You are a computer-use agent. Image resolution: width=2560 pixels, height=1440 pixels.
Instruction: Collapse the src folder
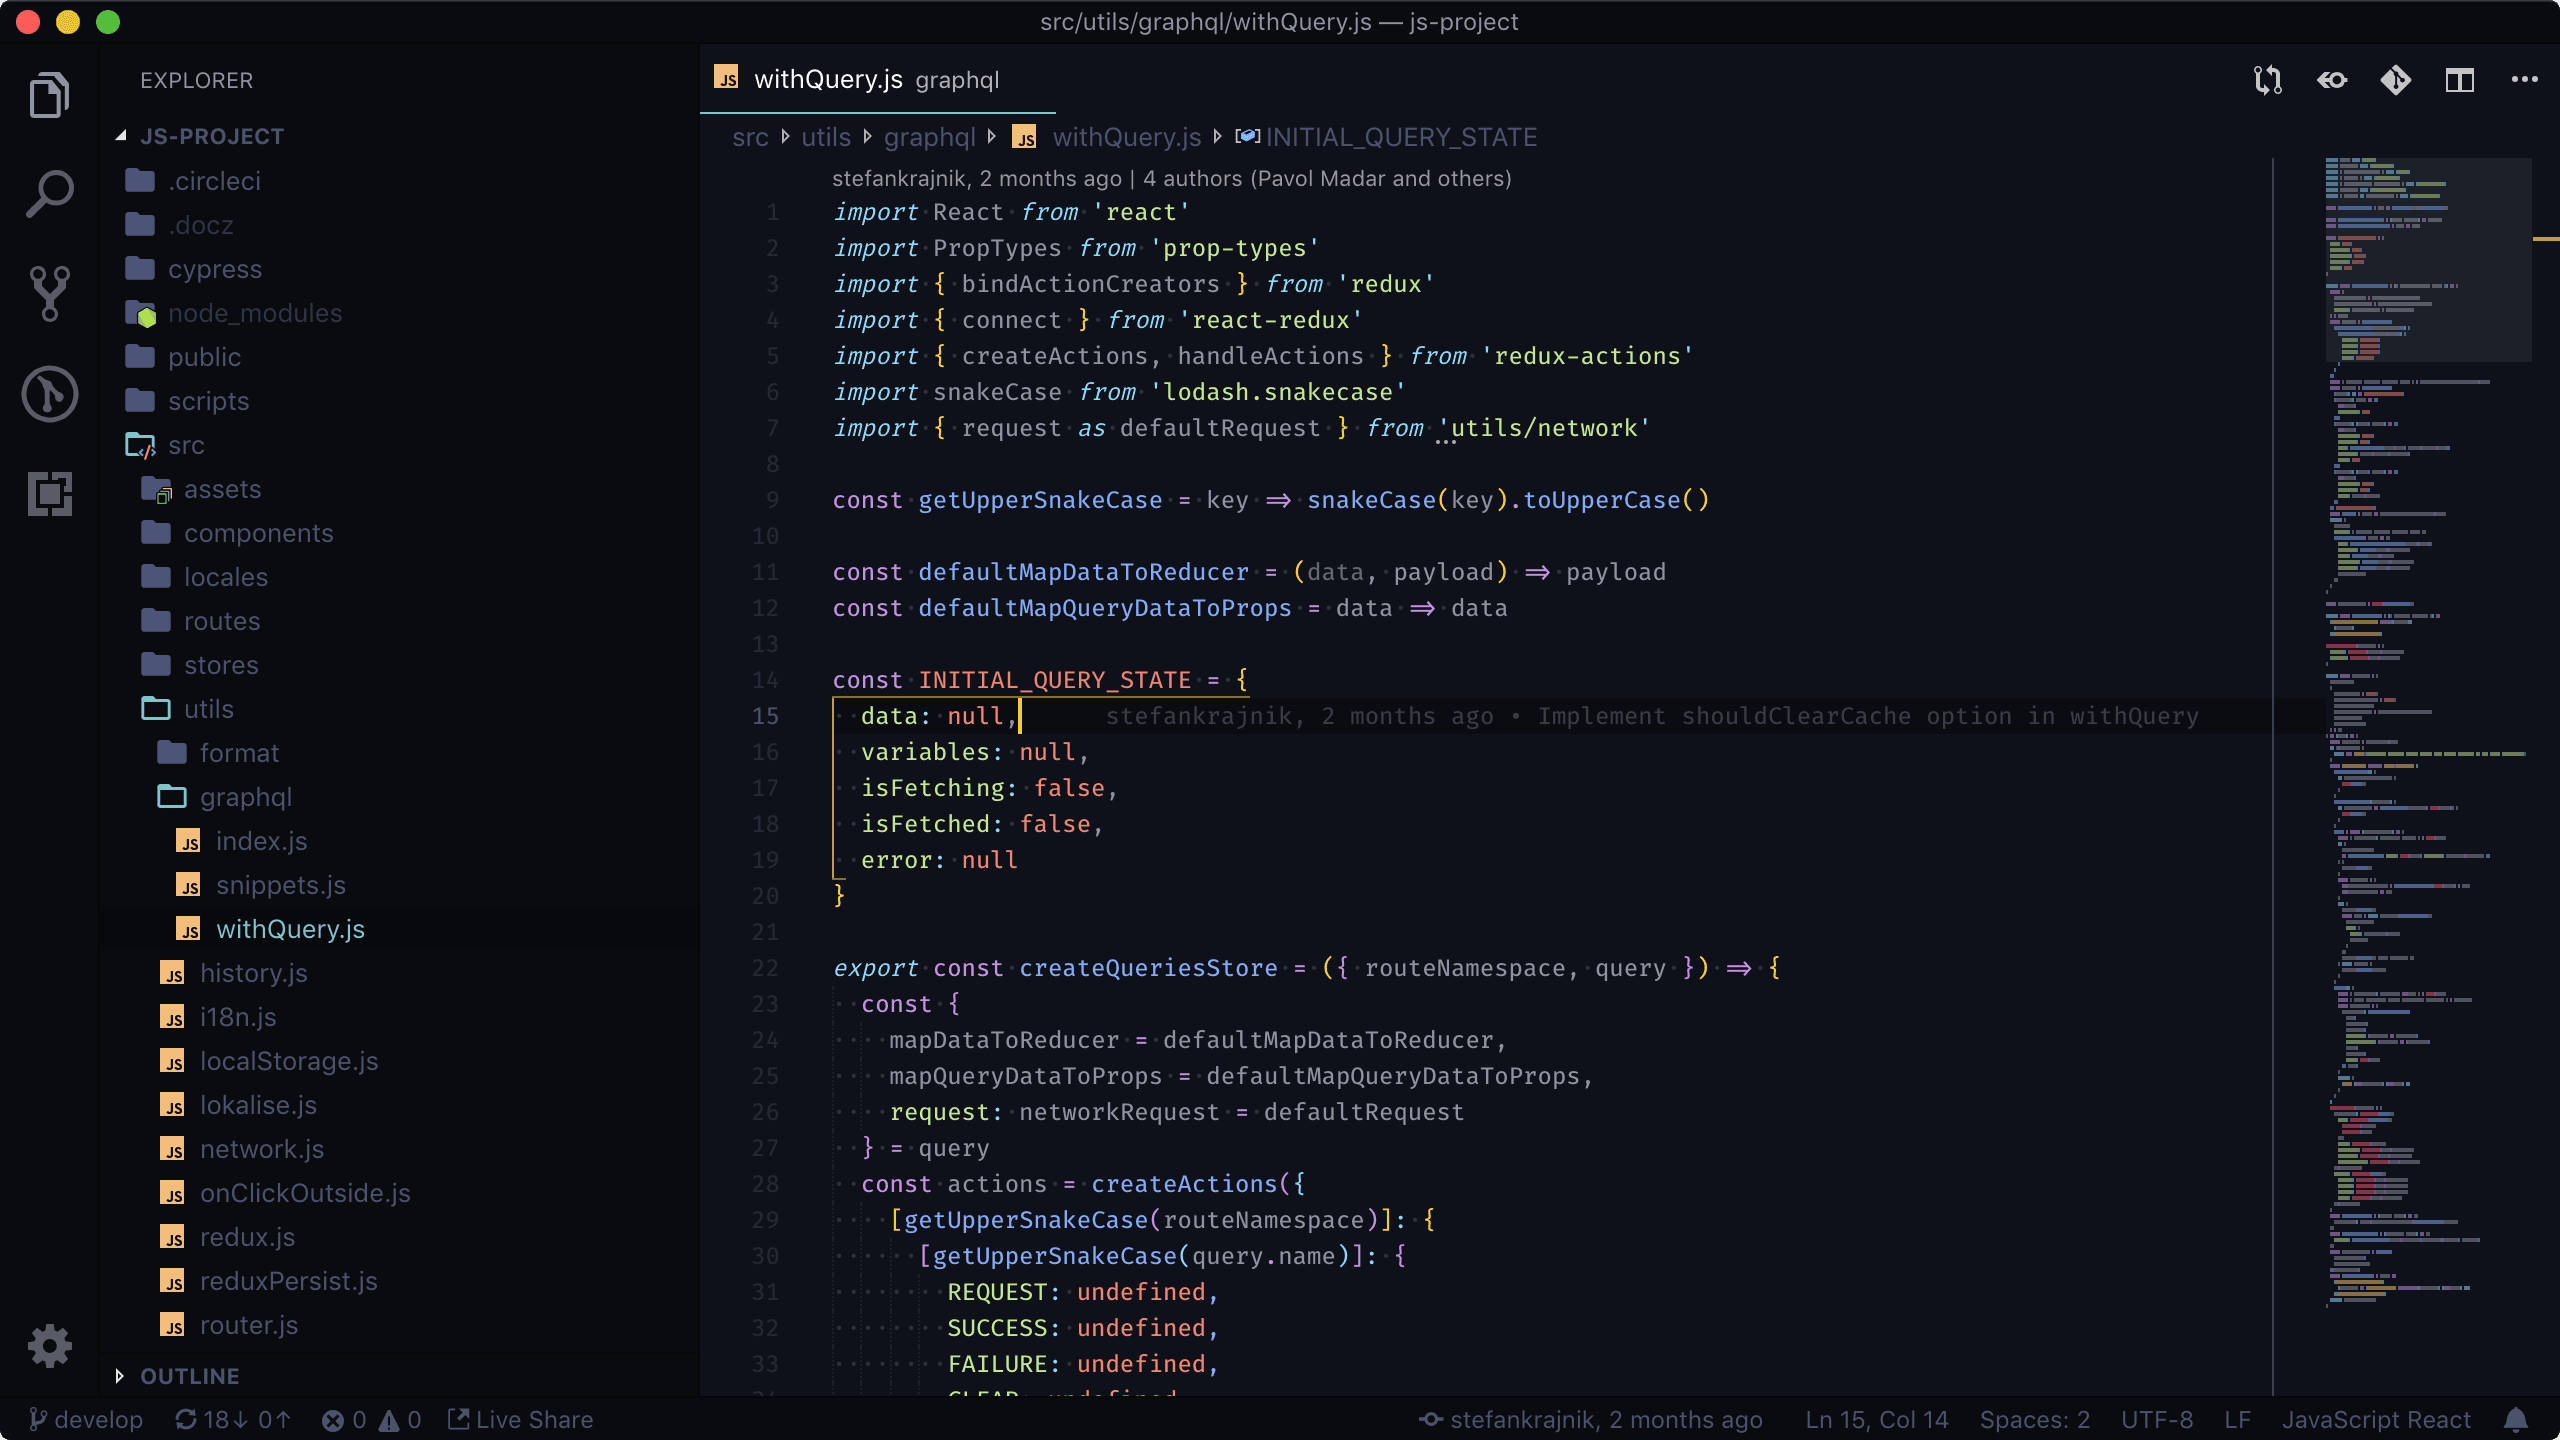point(400,445)
